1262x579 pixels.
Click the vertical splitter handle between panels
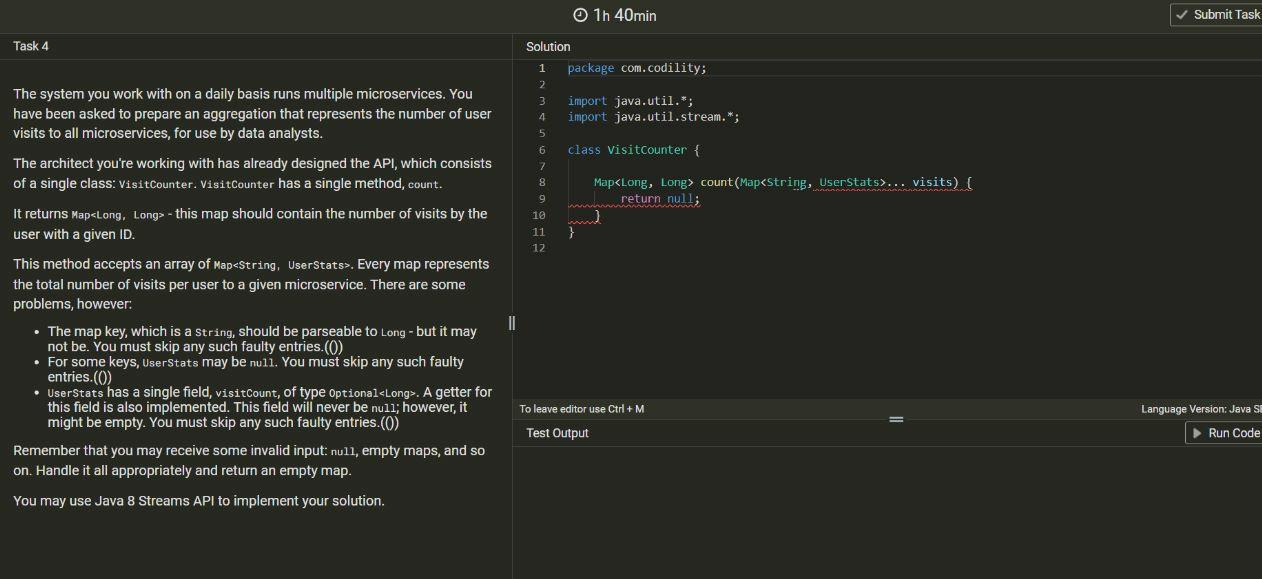coord(512,323)
